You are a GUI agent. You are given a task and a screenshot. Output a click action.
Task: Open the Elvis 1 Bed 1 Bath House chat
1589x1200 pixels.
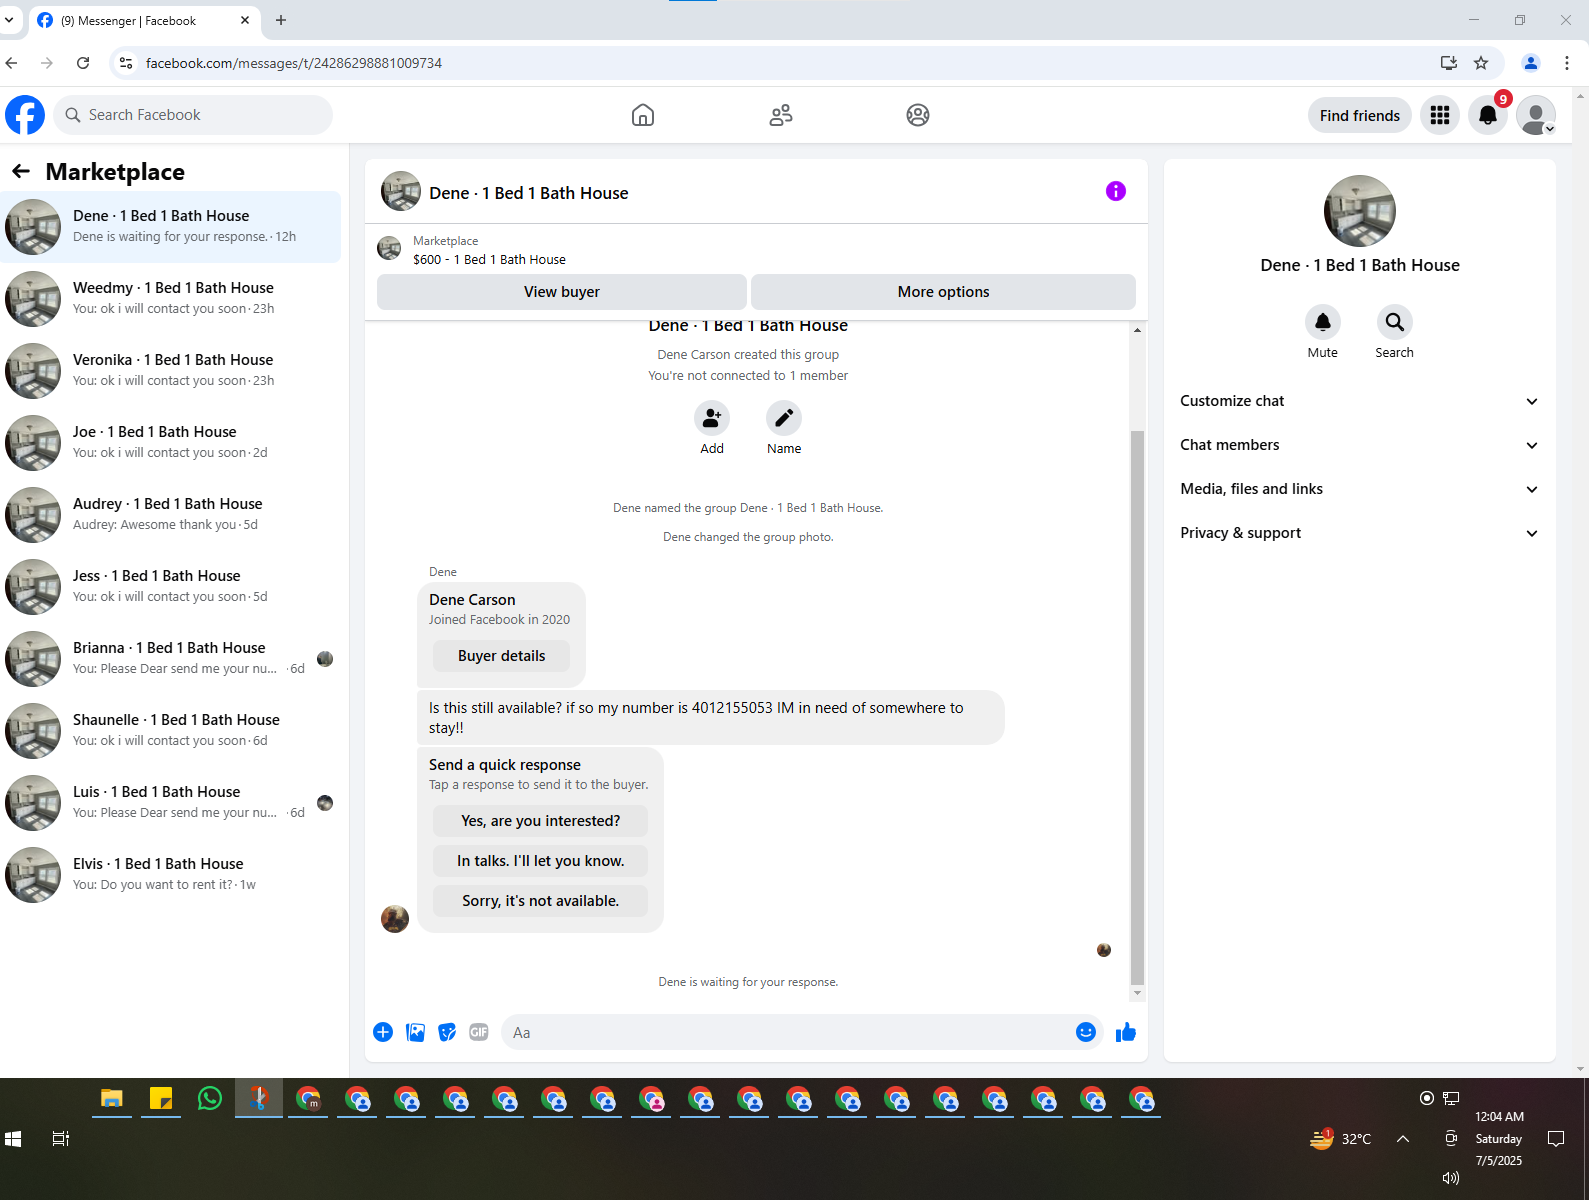coord(171,875)
